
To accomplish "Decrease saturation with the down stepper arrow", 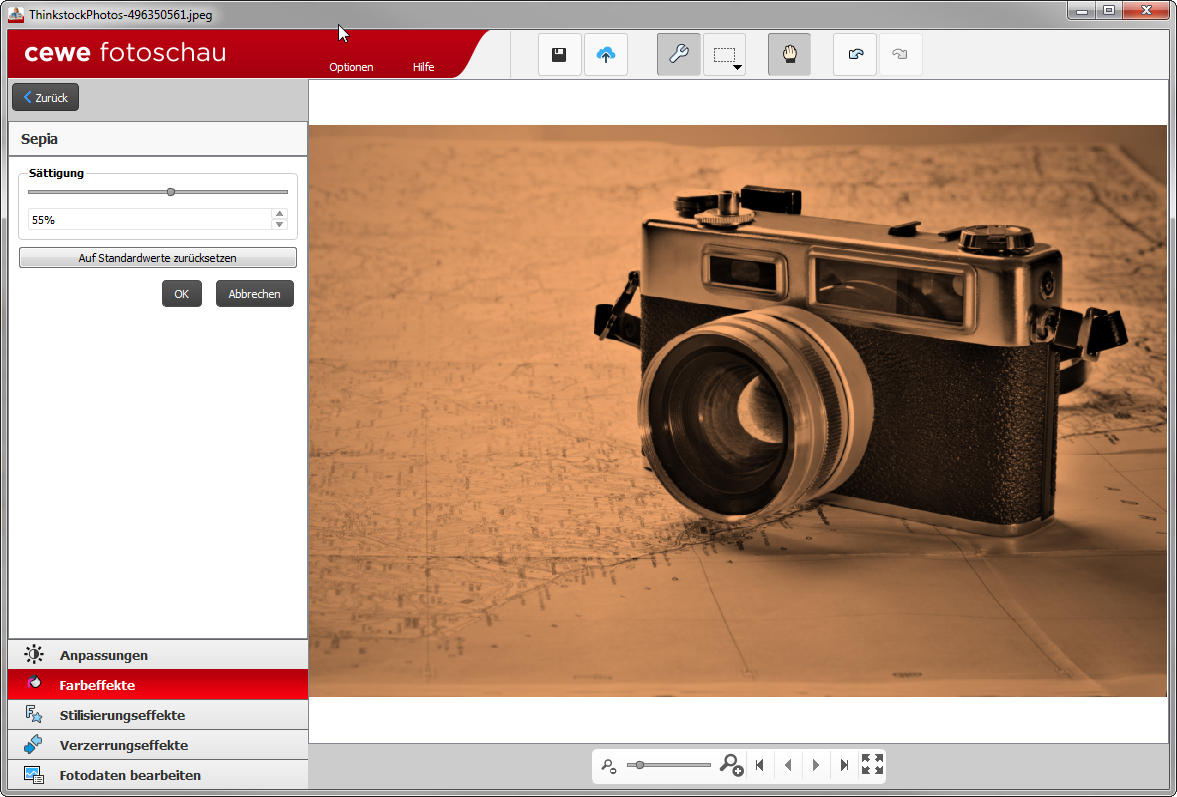I will [x=280, y=224].
